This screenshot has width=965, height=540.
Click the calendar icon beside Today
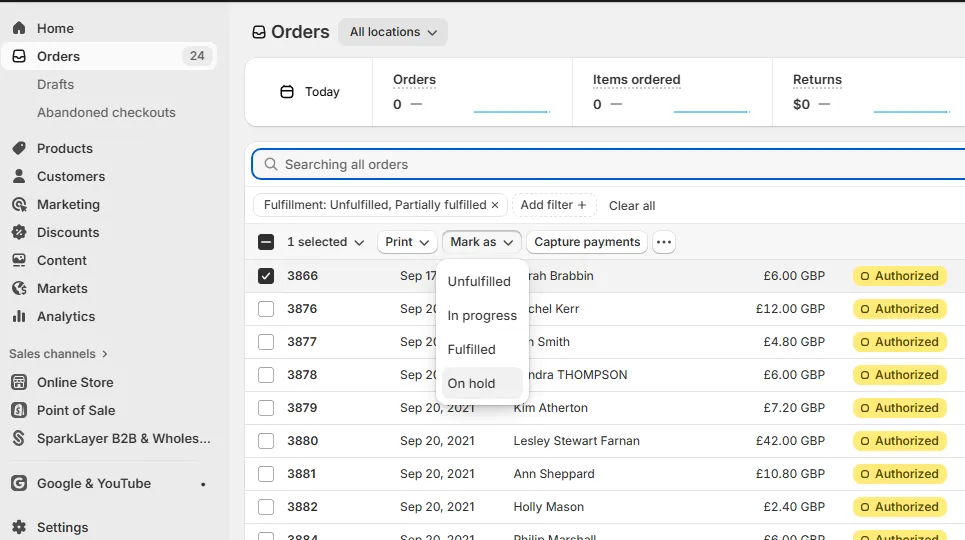[x=287, y=92]
